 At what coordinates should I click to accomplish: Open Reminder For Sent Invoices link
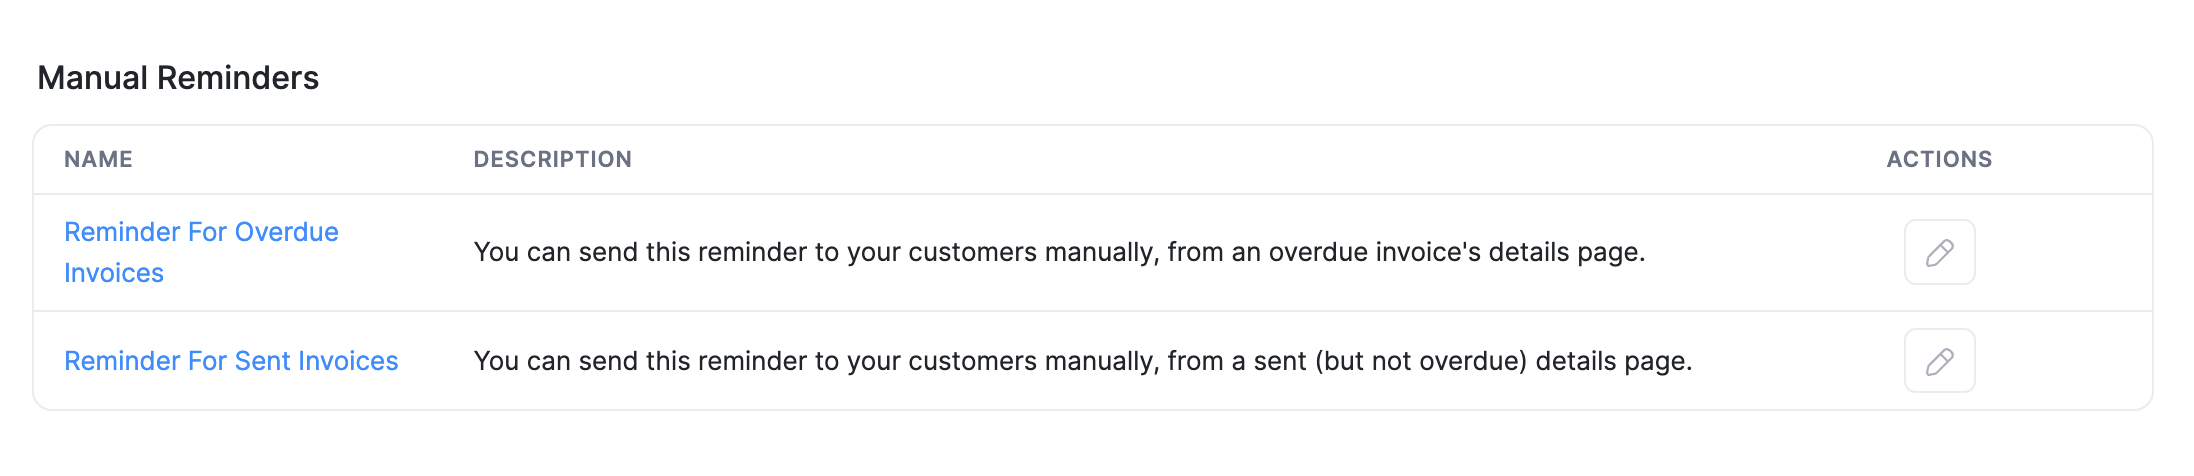[231, 361]
